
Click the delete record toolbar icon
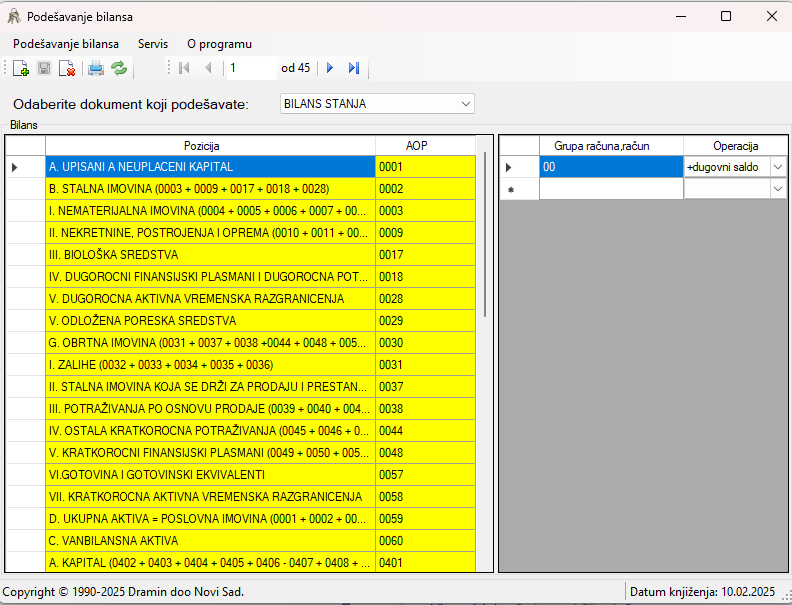tap(67, 68)
